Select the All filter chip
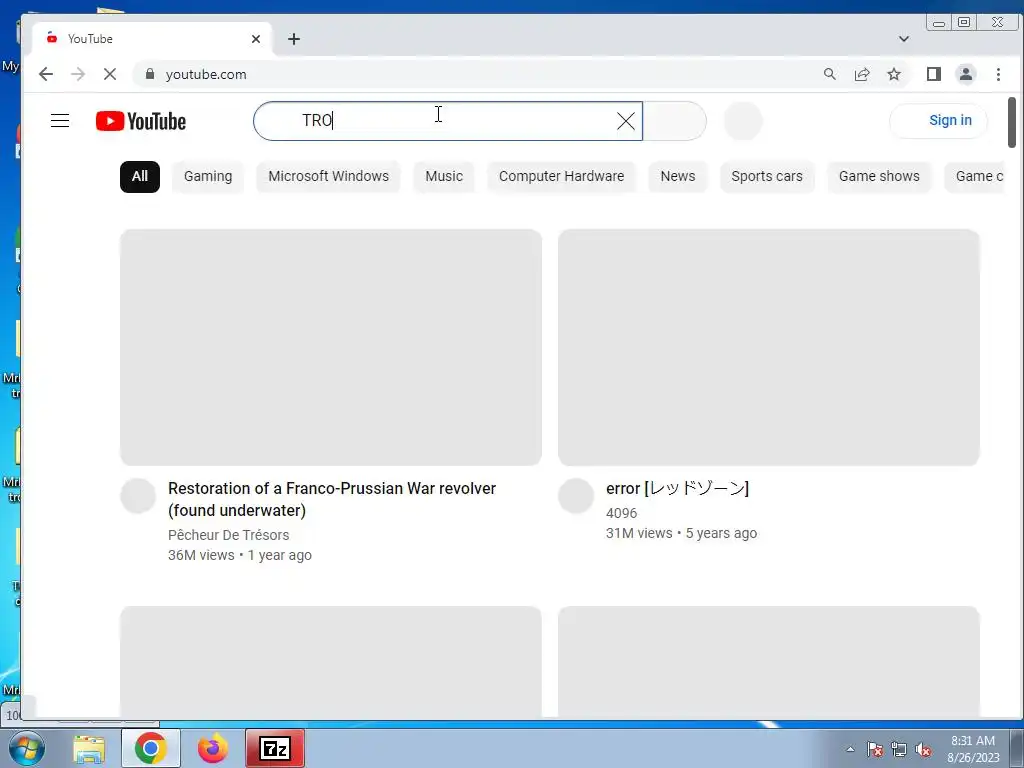 [x=140, y=176]
